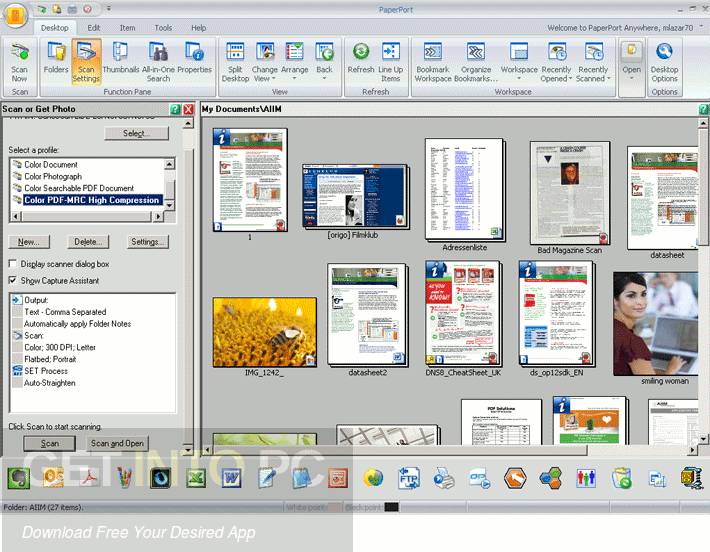This screenshot has width=710, height=552.
Task: Click the Delete... profile button
Action: tap(88, 242)
